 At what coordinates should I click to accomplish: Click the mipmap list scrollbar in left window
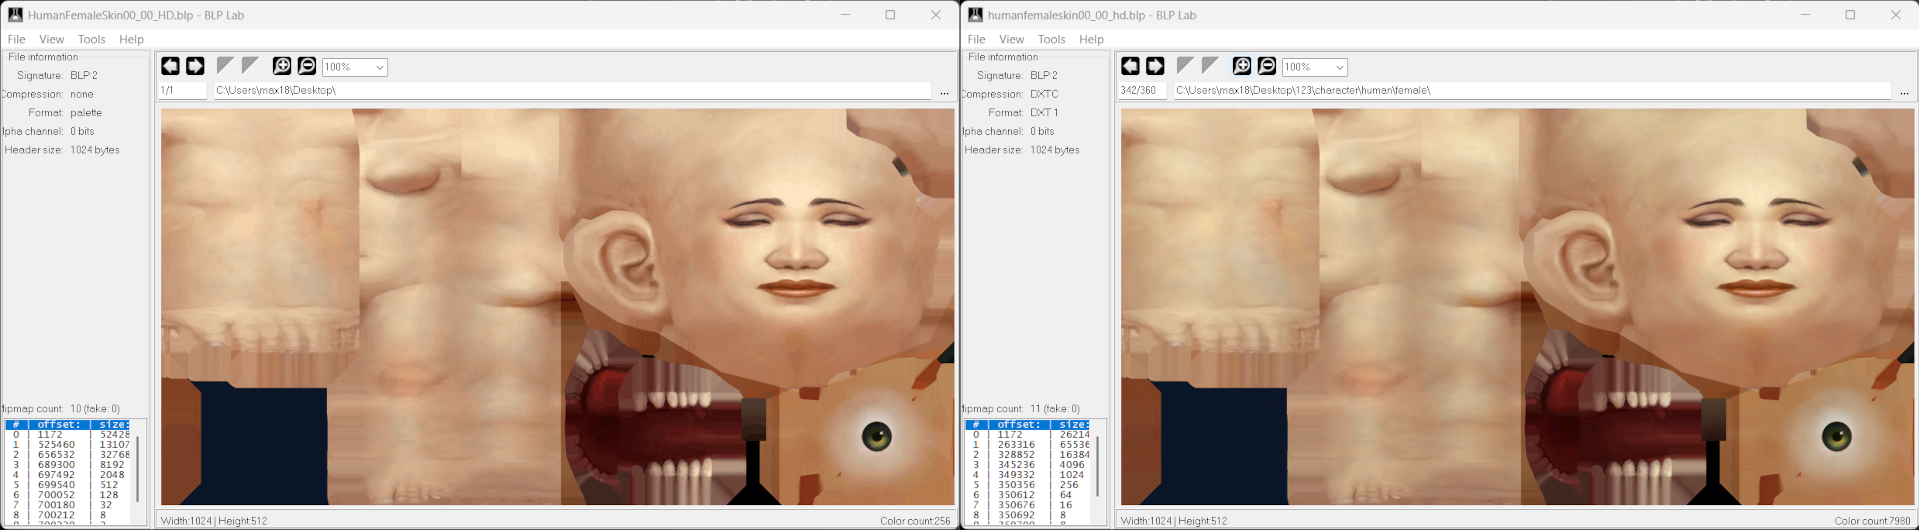point(138,468)
